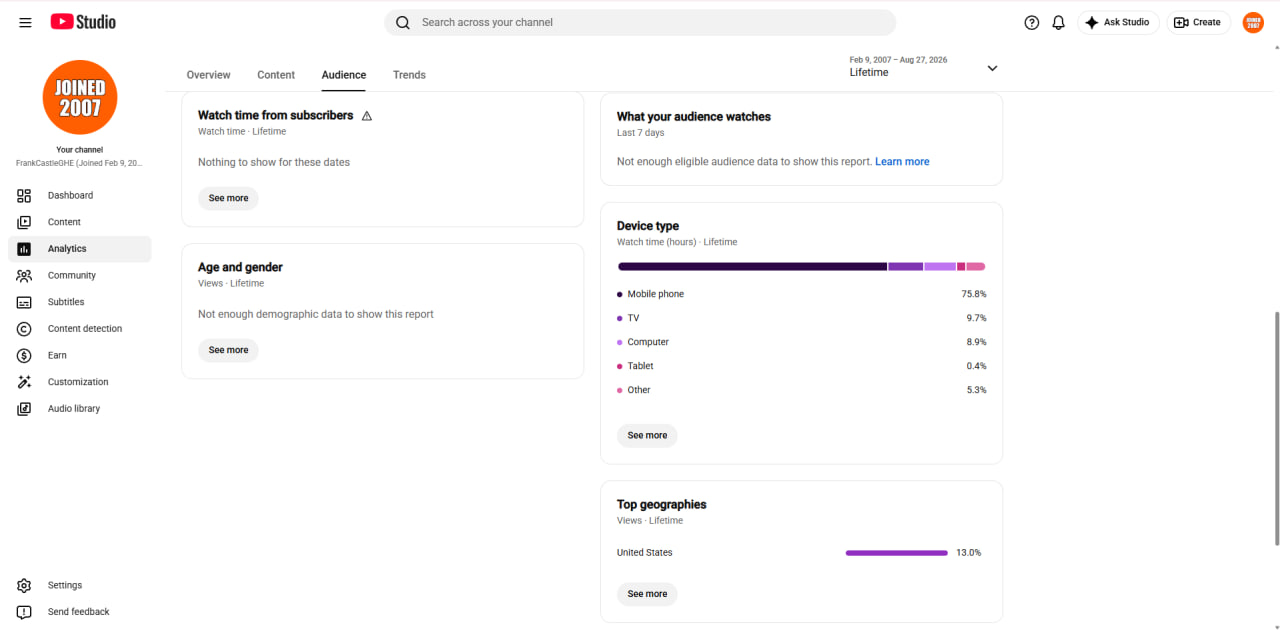This screenshot has width=1280, height=631.
Task: Click the Customization wand icon
Action: [24, 382]
